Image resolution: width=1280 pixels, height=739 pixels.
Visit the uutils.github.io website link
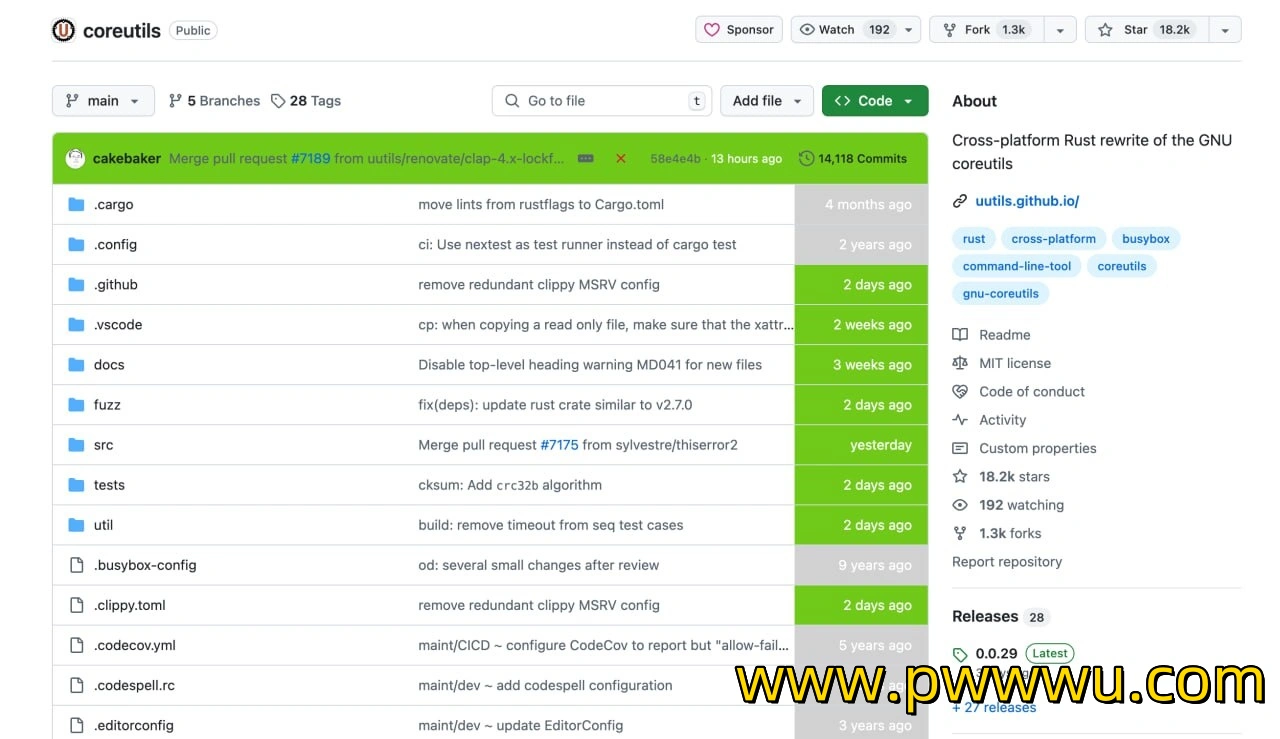tap(1027, 201)
